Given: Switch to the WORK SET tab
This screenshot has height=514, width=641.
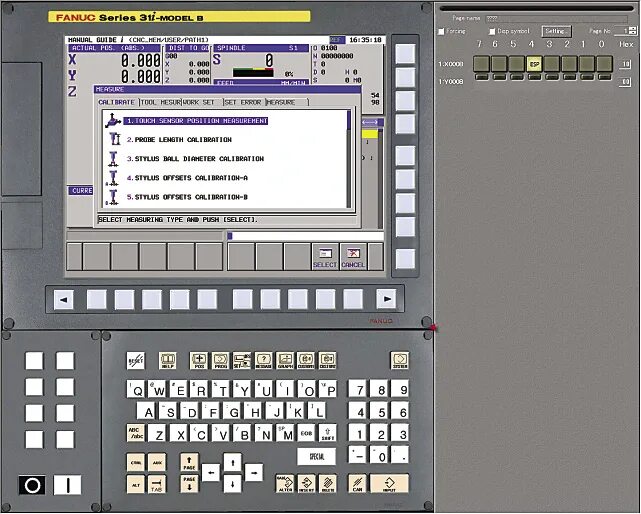Looking at the screenshot, I should 202,102.
